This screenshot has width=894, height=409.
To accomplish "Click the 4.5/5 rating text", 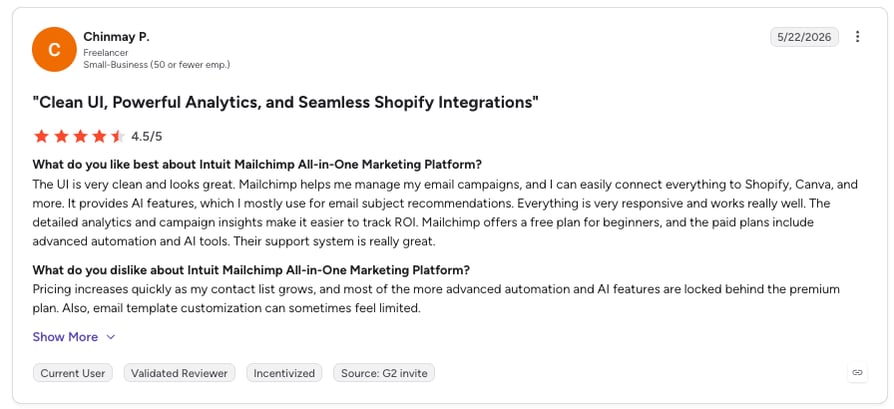I will (147, 136).
